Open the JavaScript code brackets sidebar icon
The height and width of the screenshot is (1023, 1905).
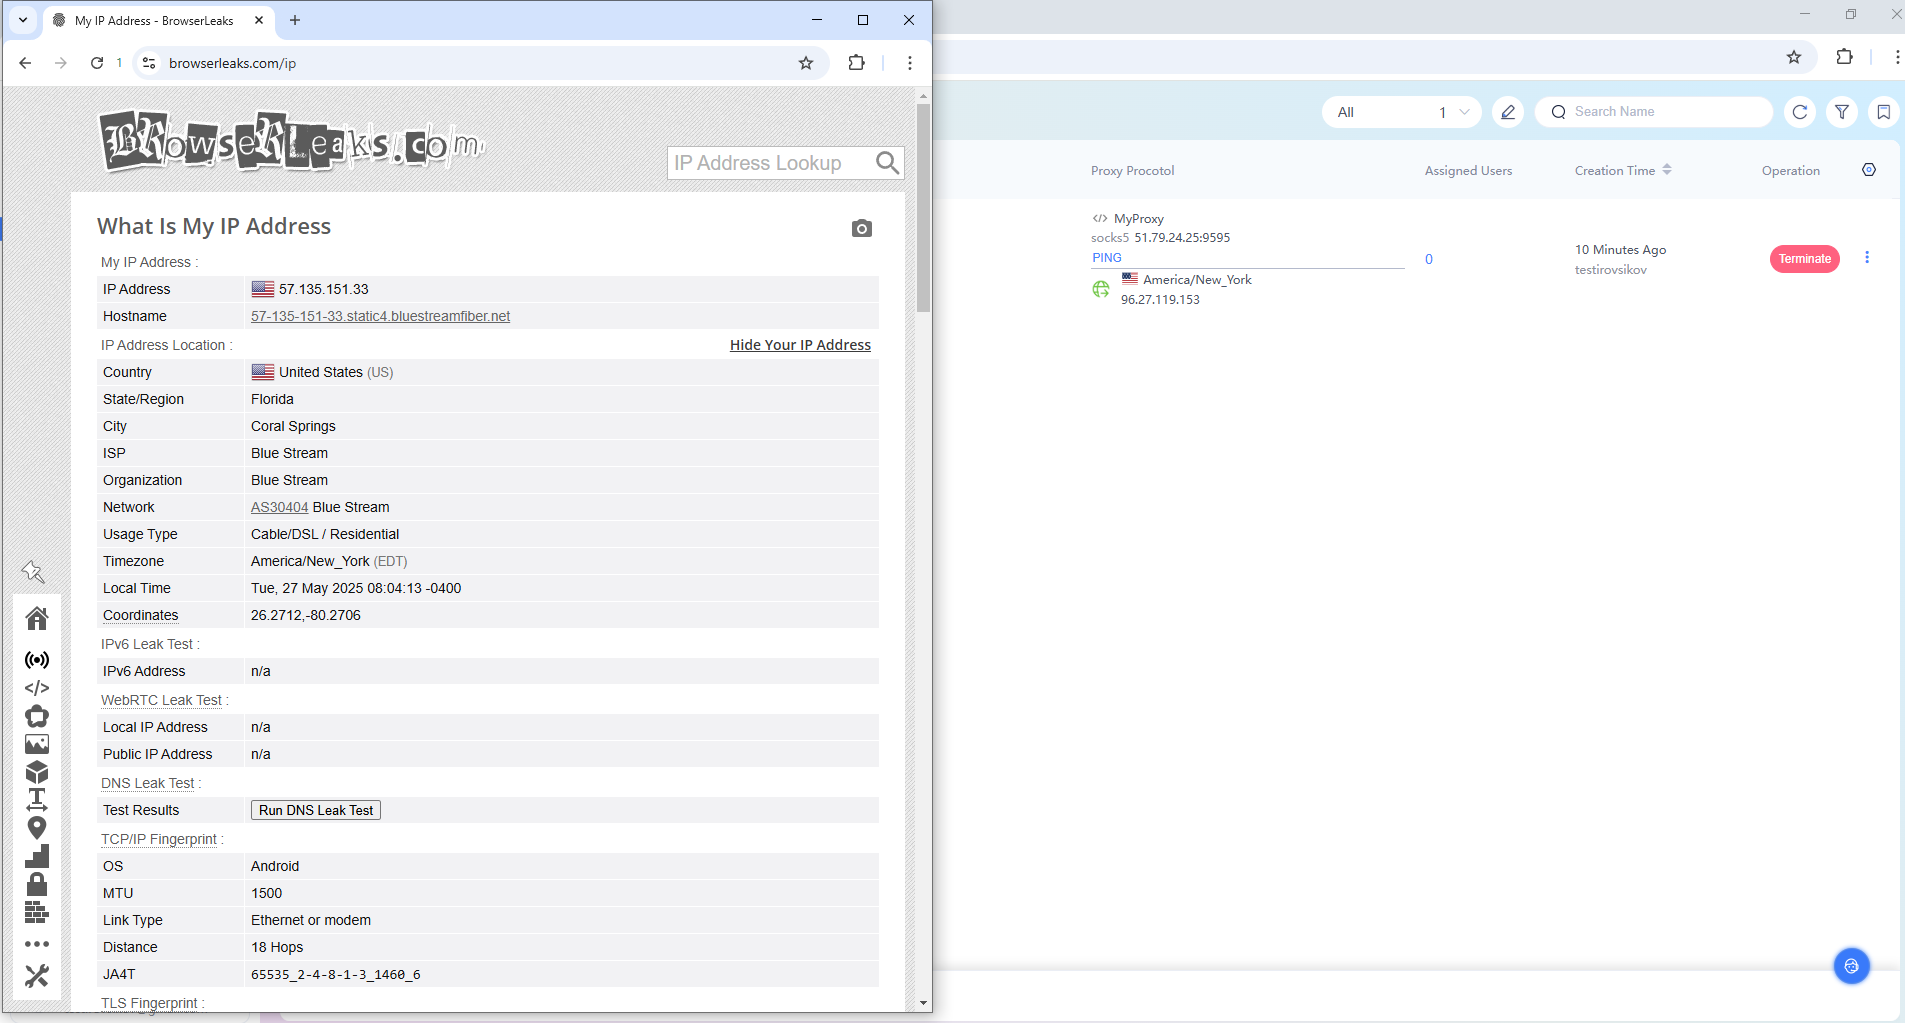pos(37,688)
